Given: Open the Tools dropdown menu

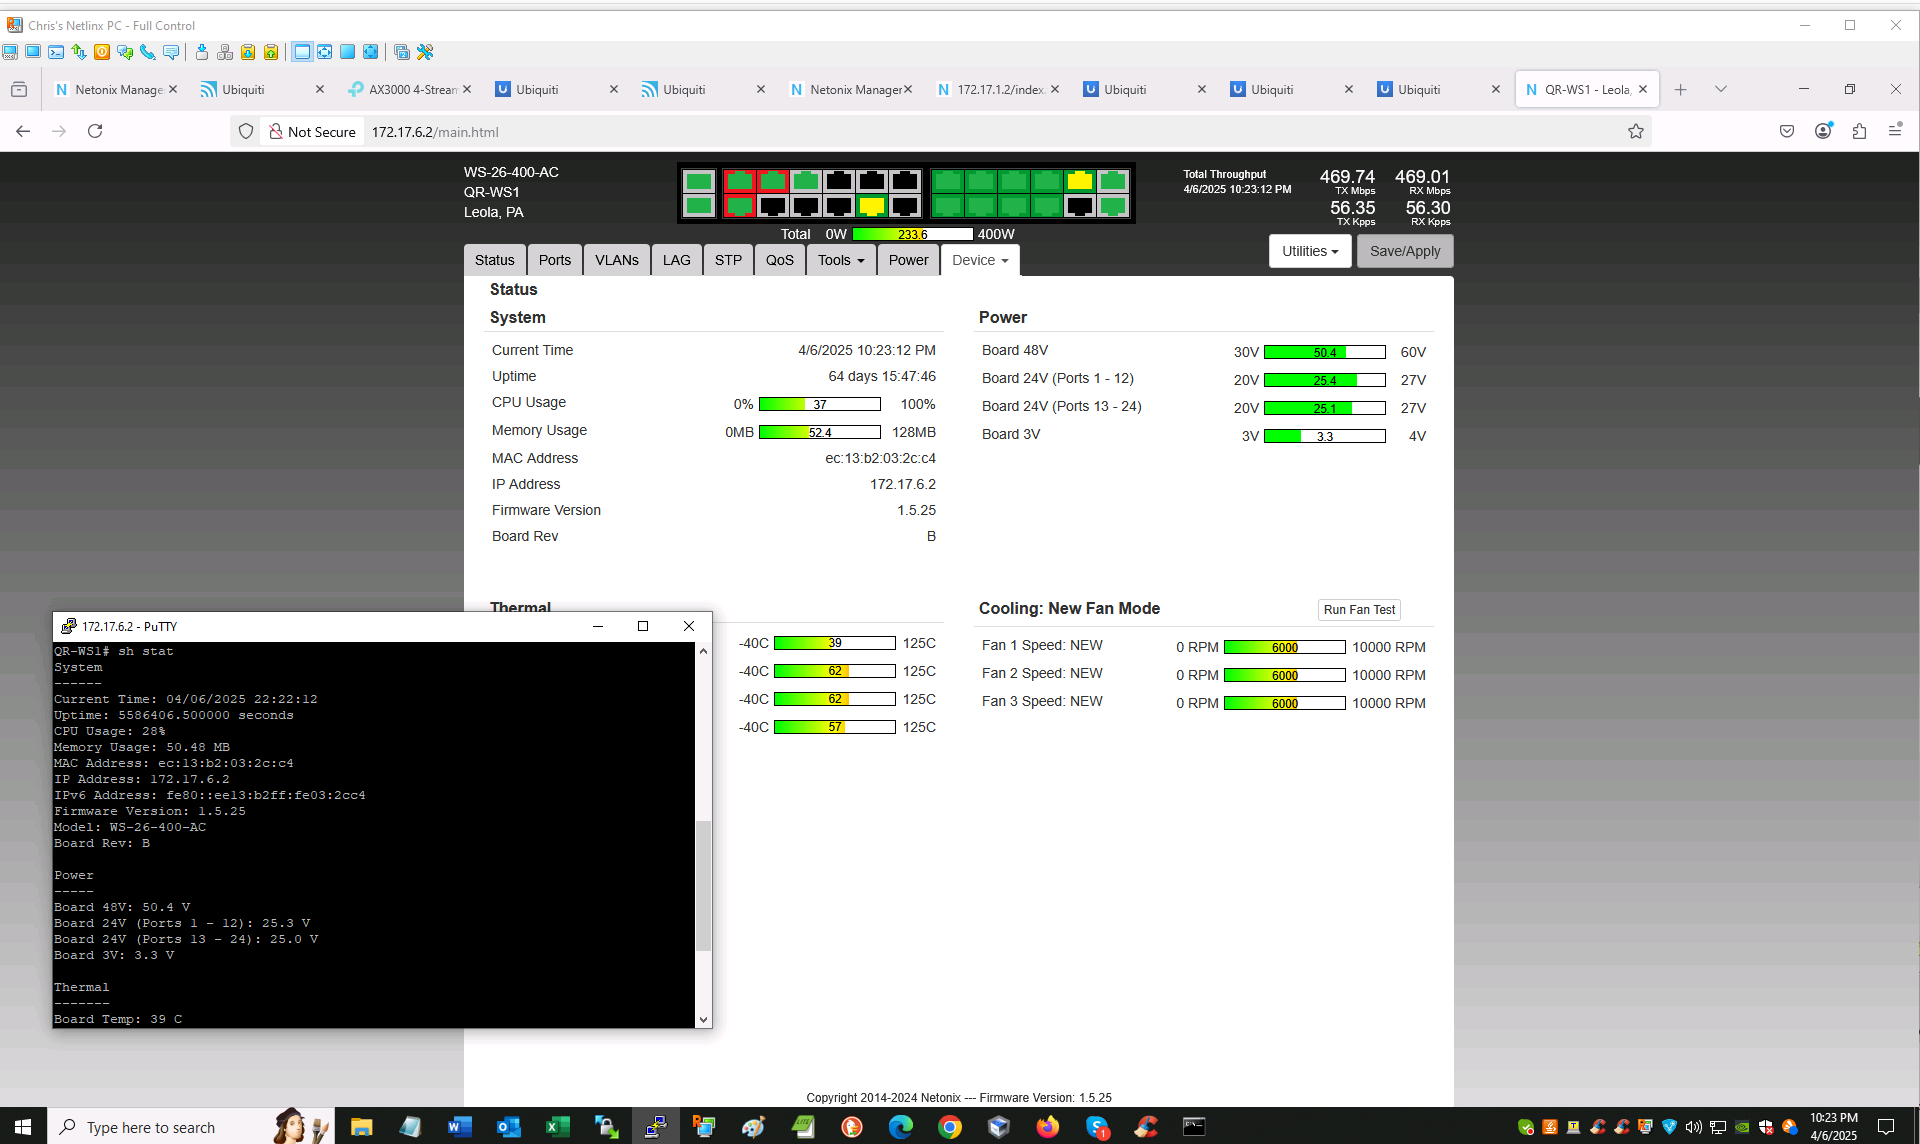Looking at the screenshot, I should (x=840, y=260).
